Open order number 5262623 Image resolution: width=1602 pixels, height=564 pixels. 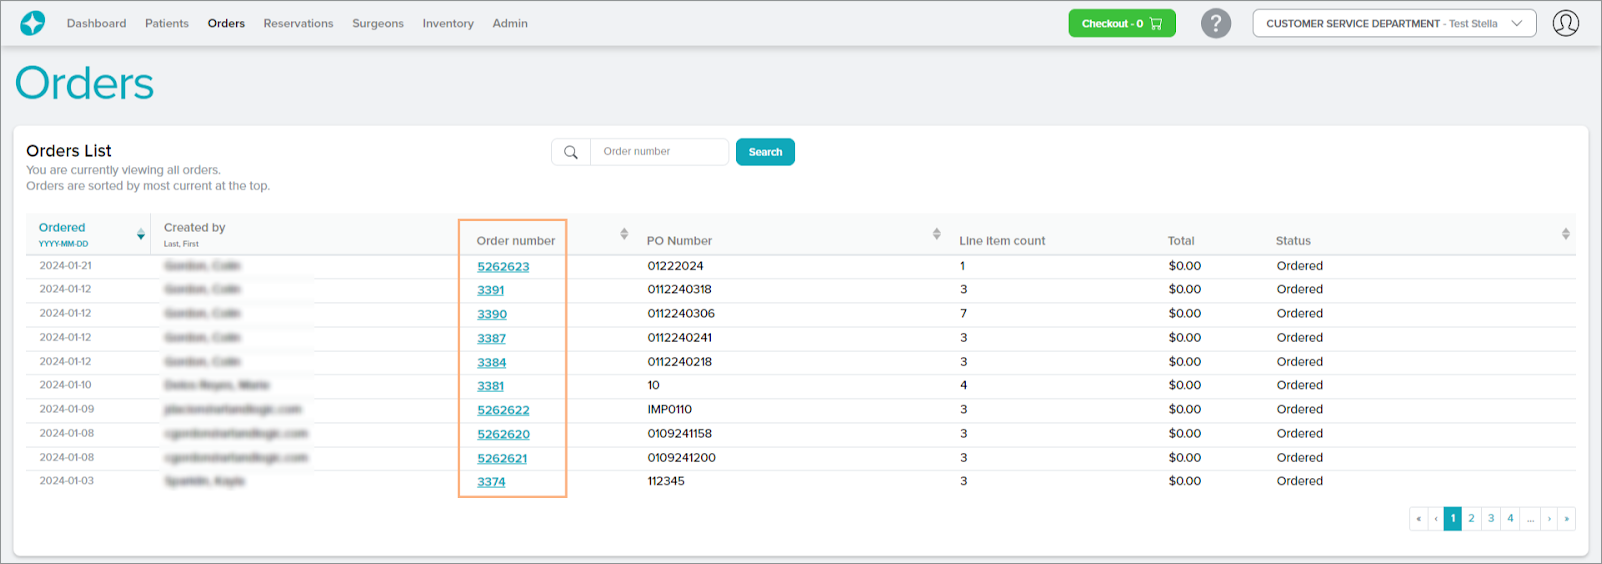[503, 267]
